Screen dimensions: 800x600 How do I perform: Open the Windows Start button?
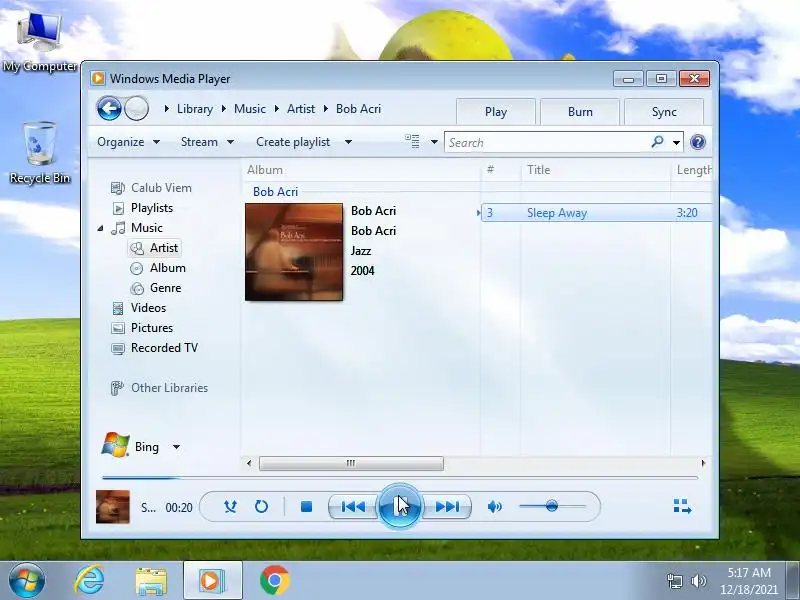pyautogui.click(x=26, y=581)
